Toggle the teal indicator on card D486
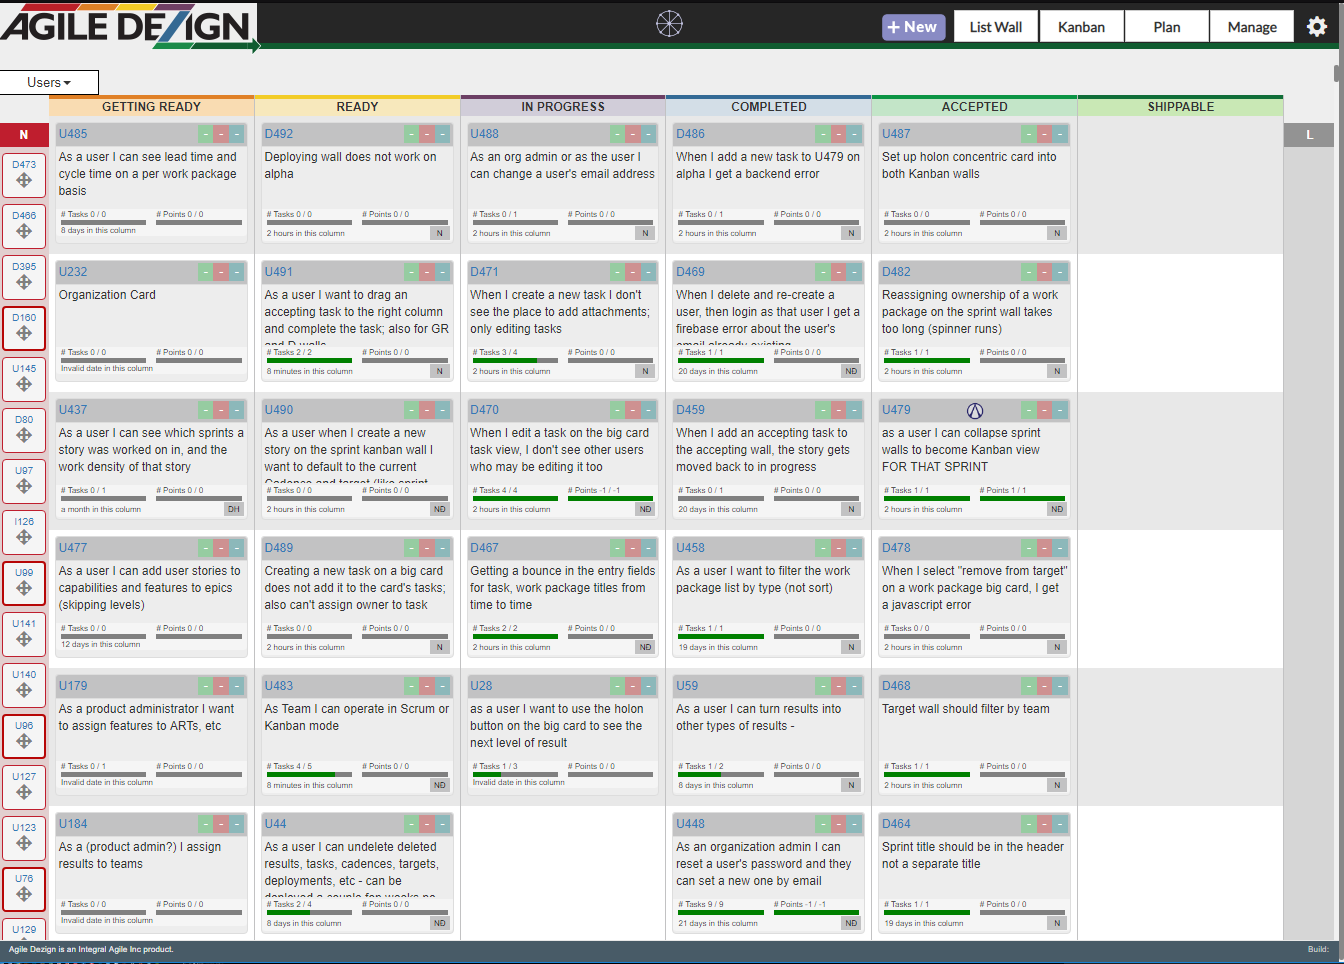The width and height of the screenshot is (1344, 964). [854, 134]
